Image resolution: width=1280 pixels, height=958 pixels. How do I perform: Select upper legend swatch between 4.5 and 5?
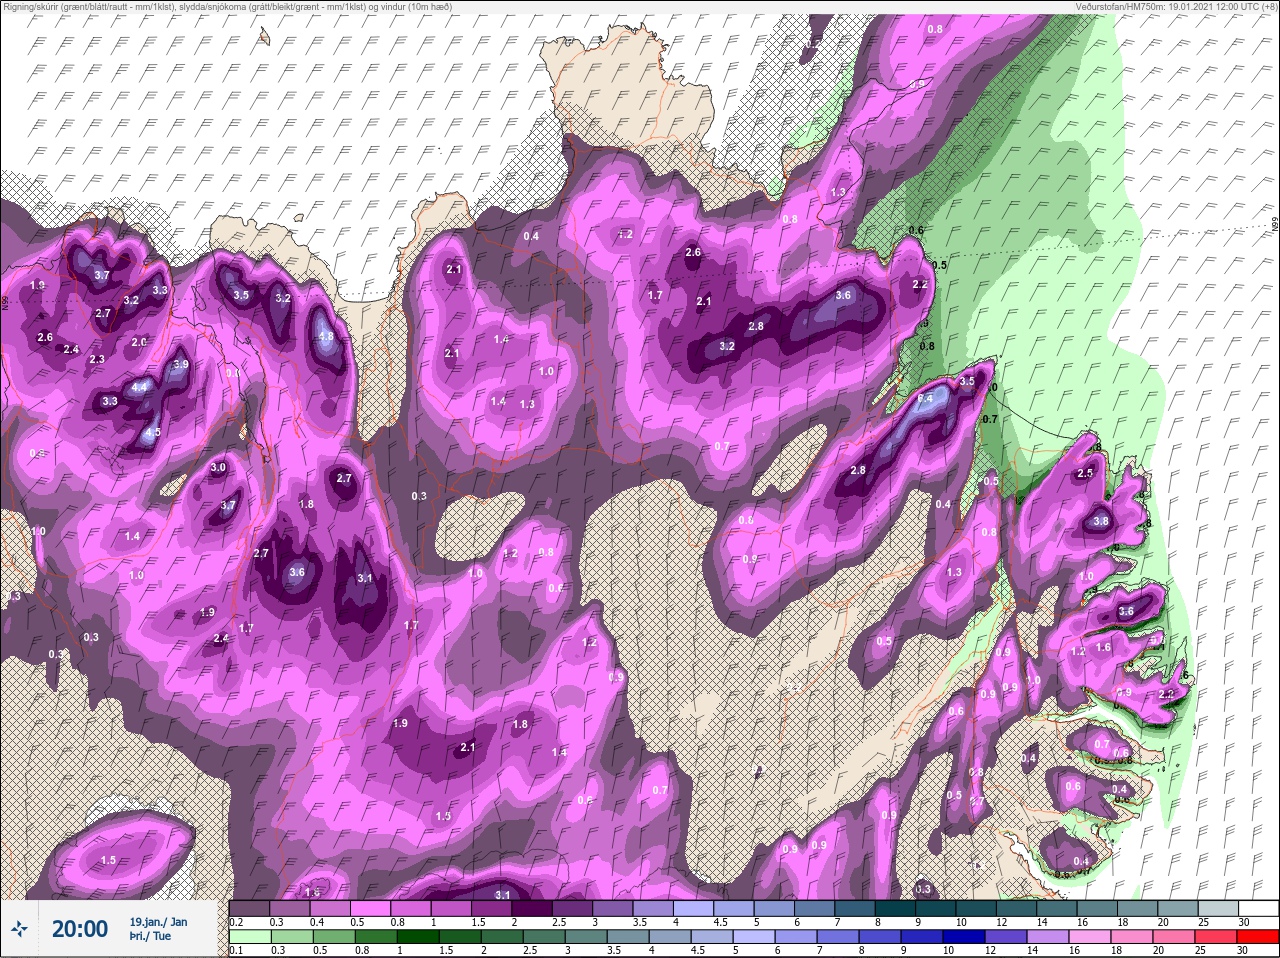point(735,908)
